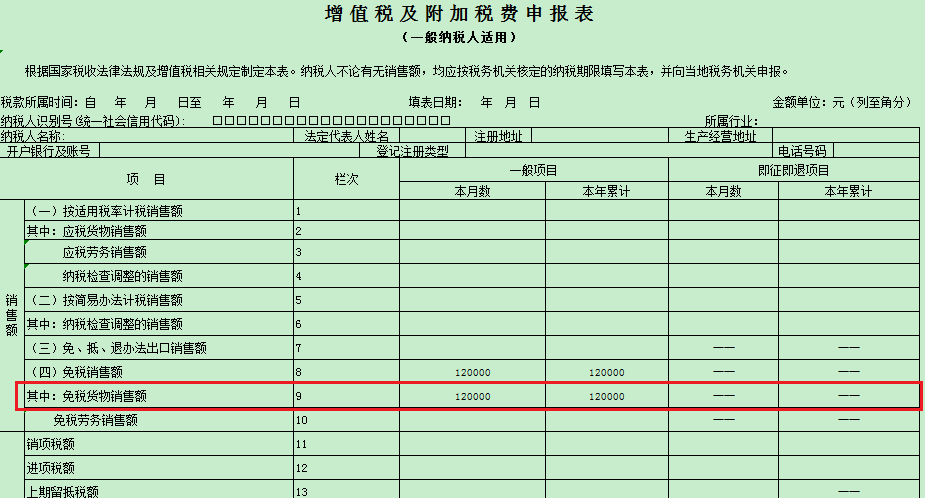
Task: Select 本月数 cell for 进项税额 row
Action: [472, 468]
